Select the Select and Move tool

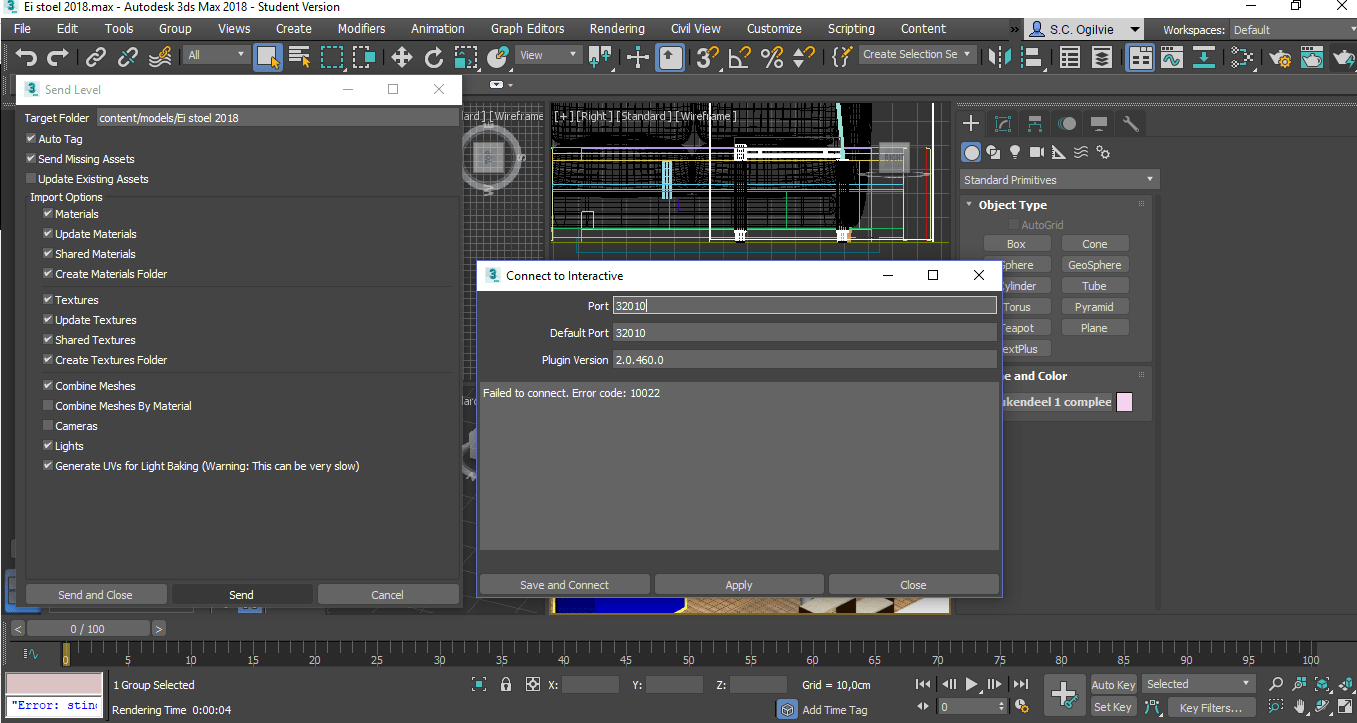(x=401, y=57)
